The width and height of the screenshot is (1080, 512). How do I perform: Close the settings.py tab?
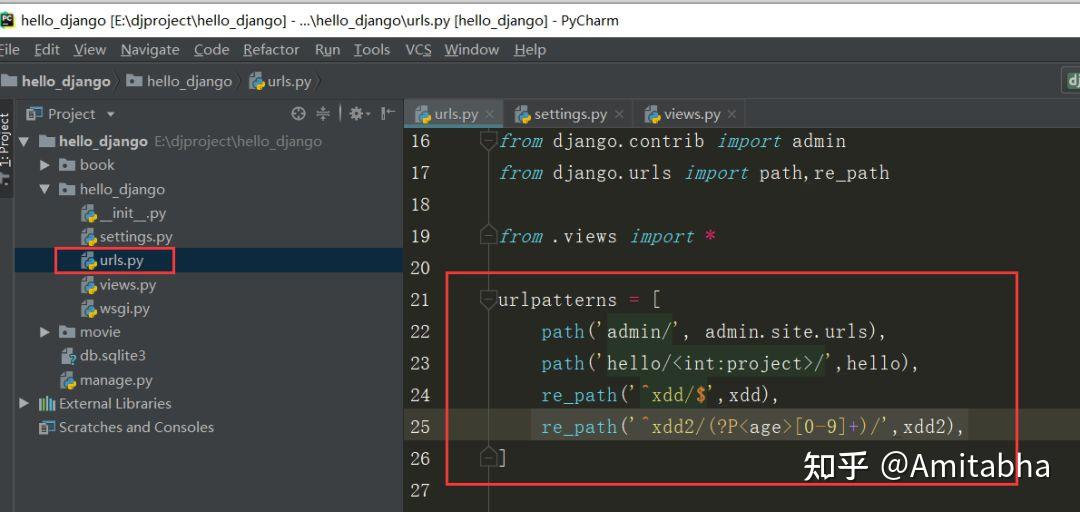(619, 114)
